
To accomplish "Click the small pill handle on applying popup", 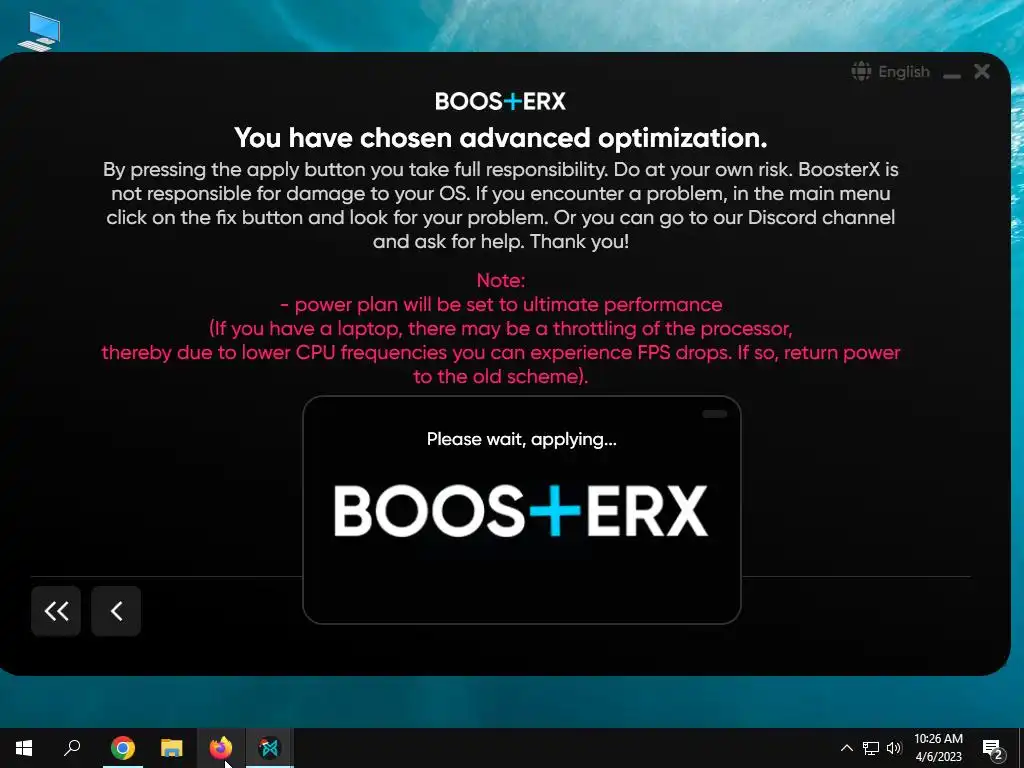I will pos(714,413).
